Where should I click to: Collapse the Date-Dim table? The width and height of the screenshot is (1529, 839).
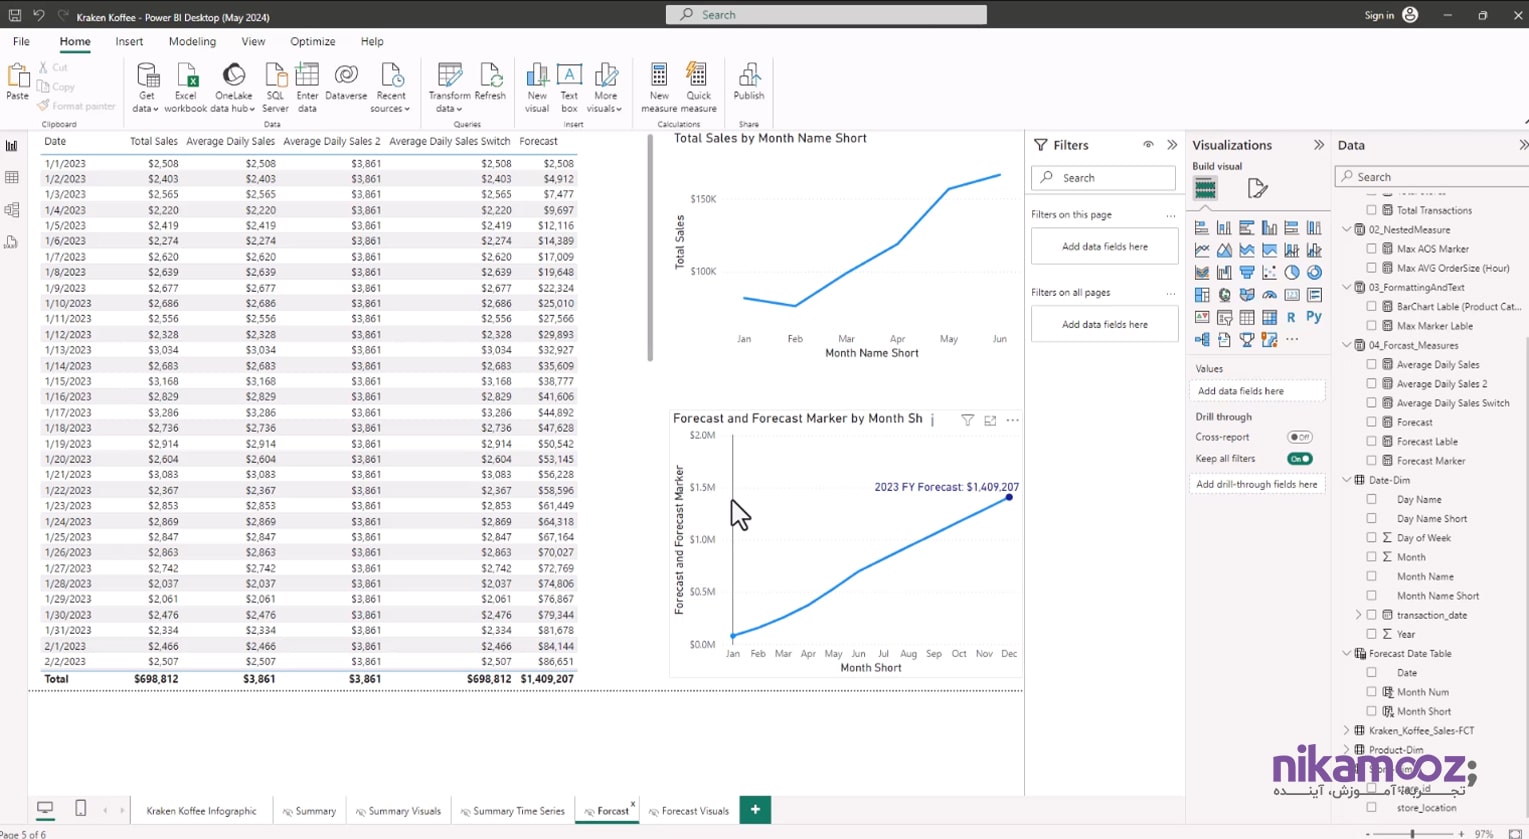pyautogui.click(x=1347, y=480)
